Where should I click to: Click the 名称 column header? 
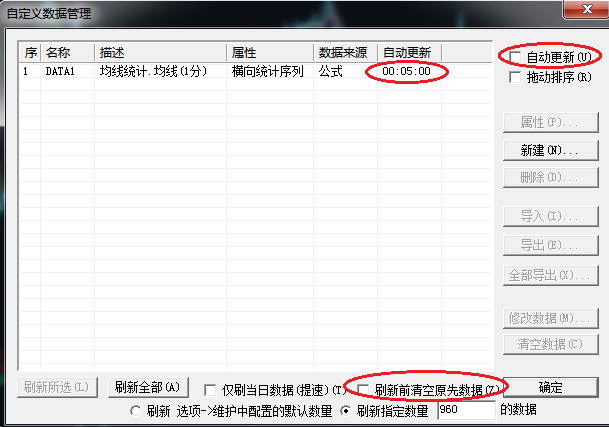point(68,52)
